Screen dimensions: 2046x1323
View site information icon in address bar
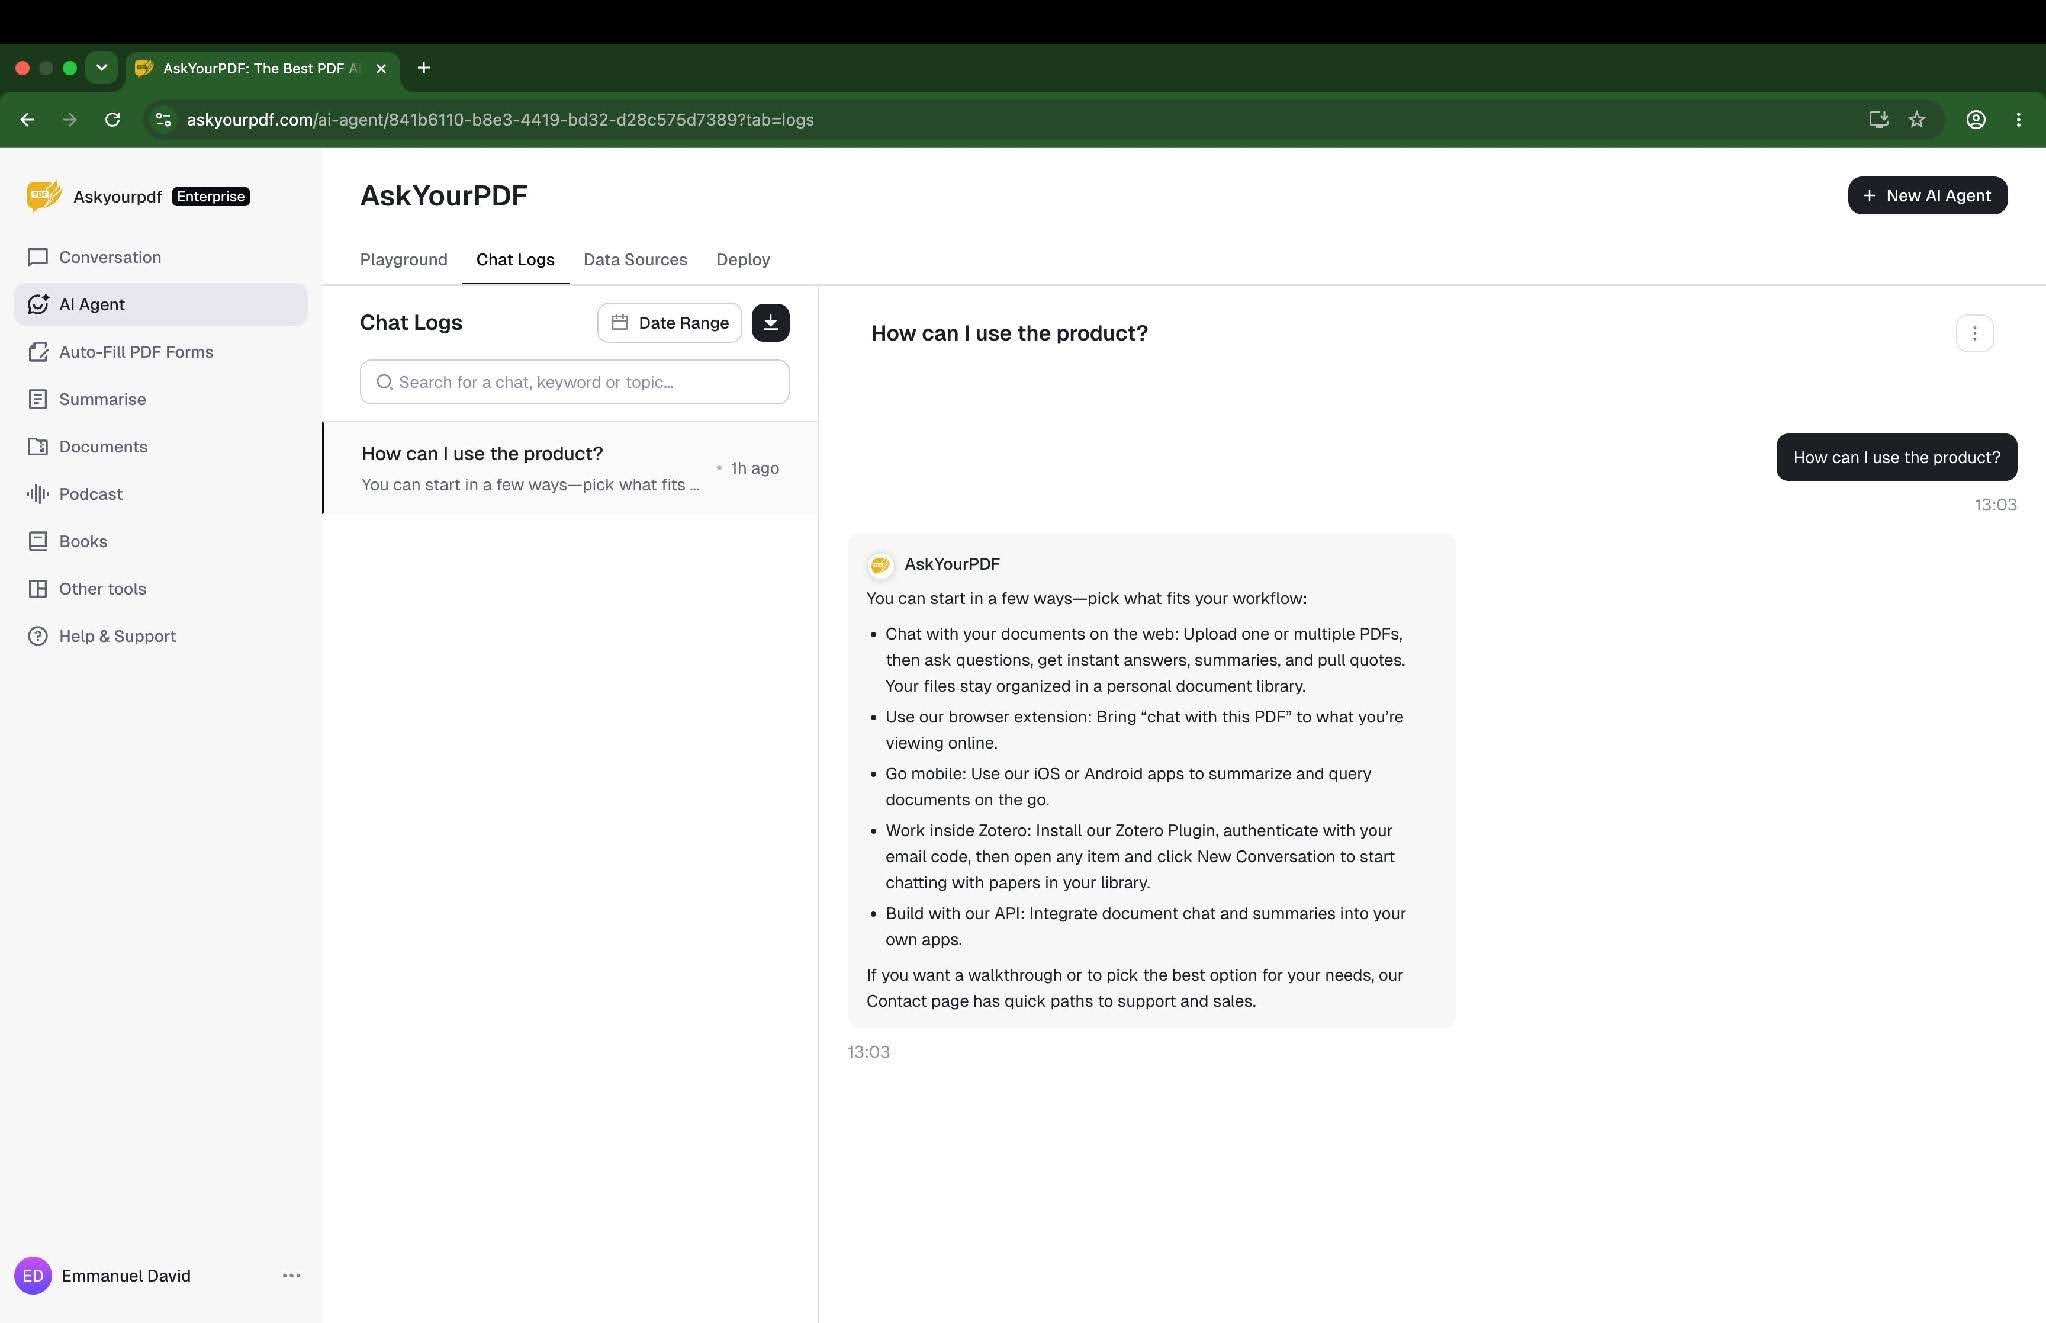click(x=163, y=120)
